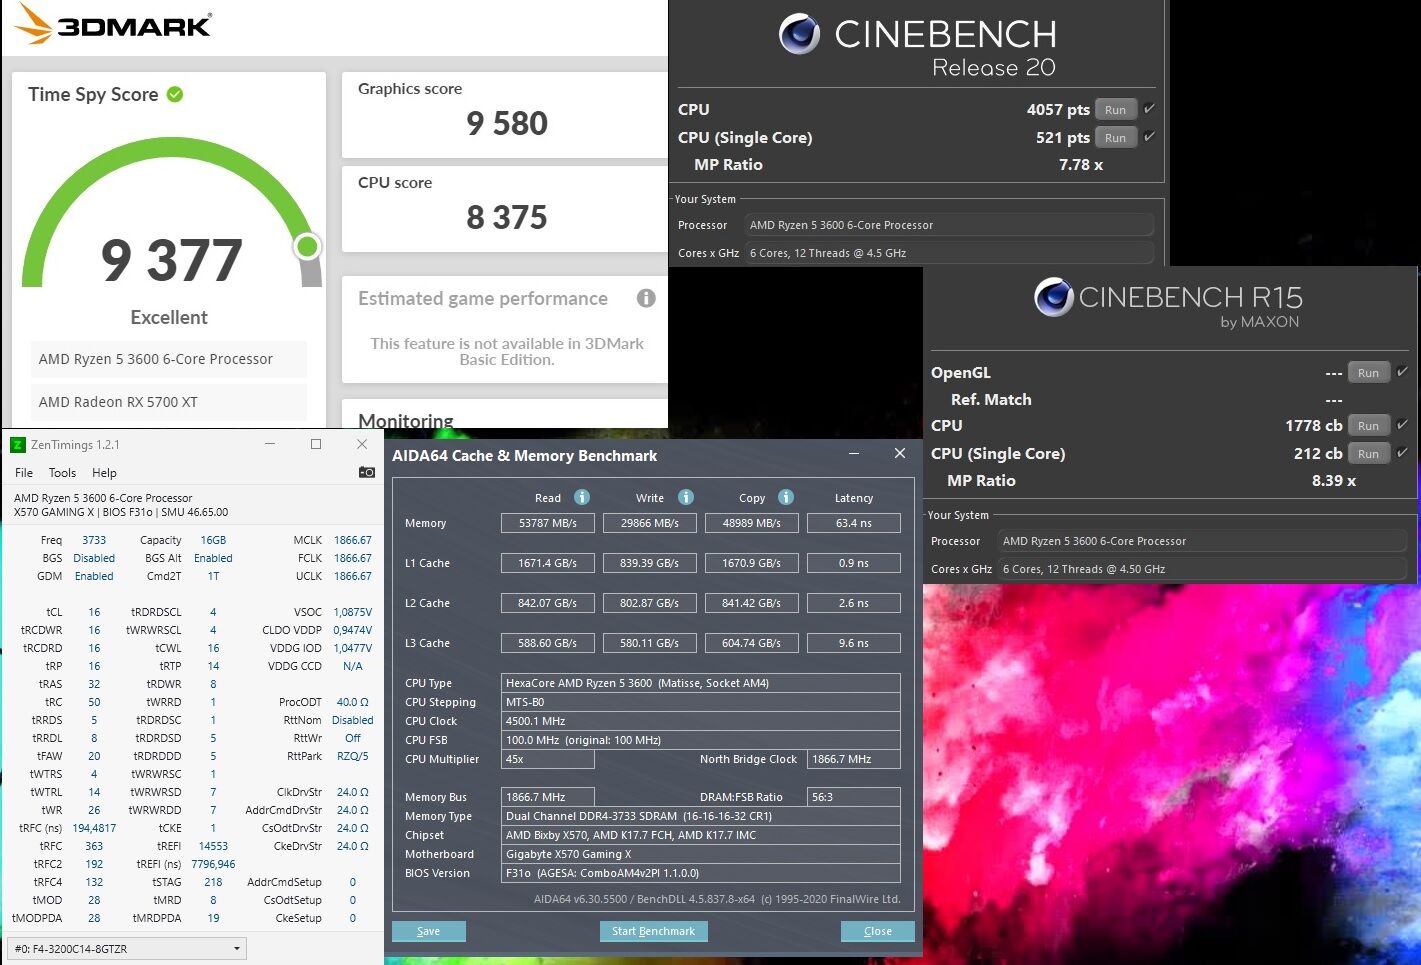Click the DRAM:FSB Ratio 56:3 field

point(854,797)
